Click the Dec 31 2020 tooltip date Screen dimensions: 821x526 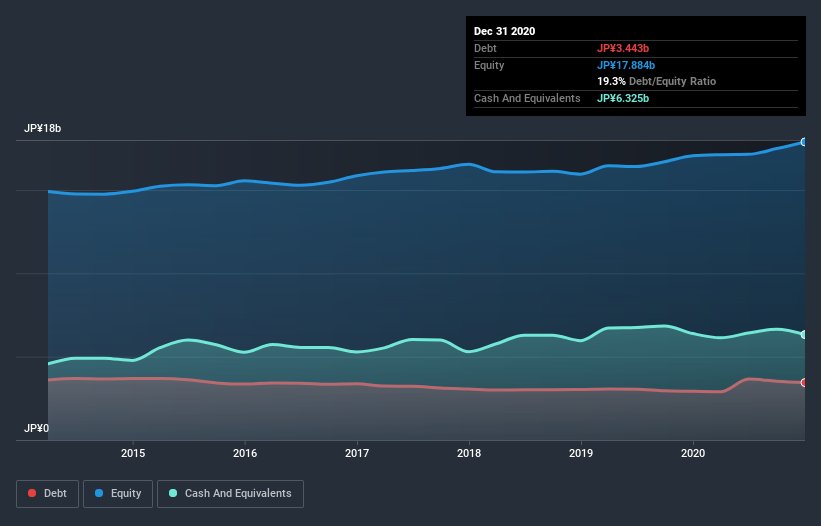tap(504, 31)
